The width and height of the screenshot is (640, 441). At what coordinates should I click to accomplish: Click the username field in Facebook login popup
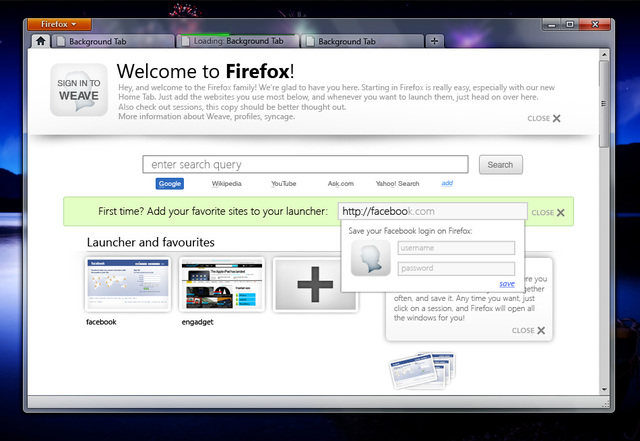pyautogui.click(x=456, y=248)
